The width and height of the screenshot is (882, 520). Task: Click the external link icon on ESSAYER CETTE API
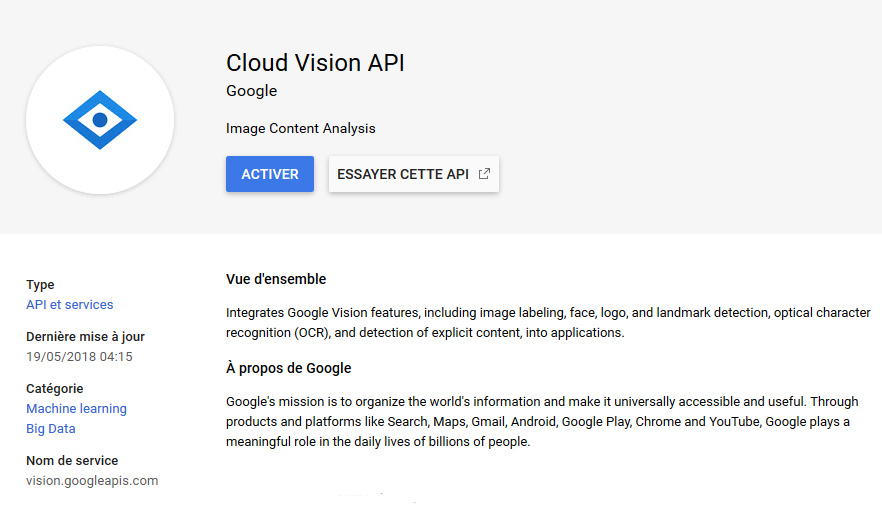coord(484,174)
